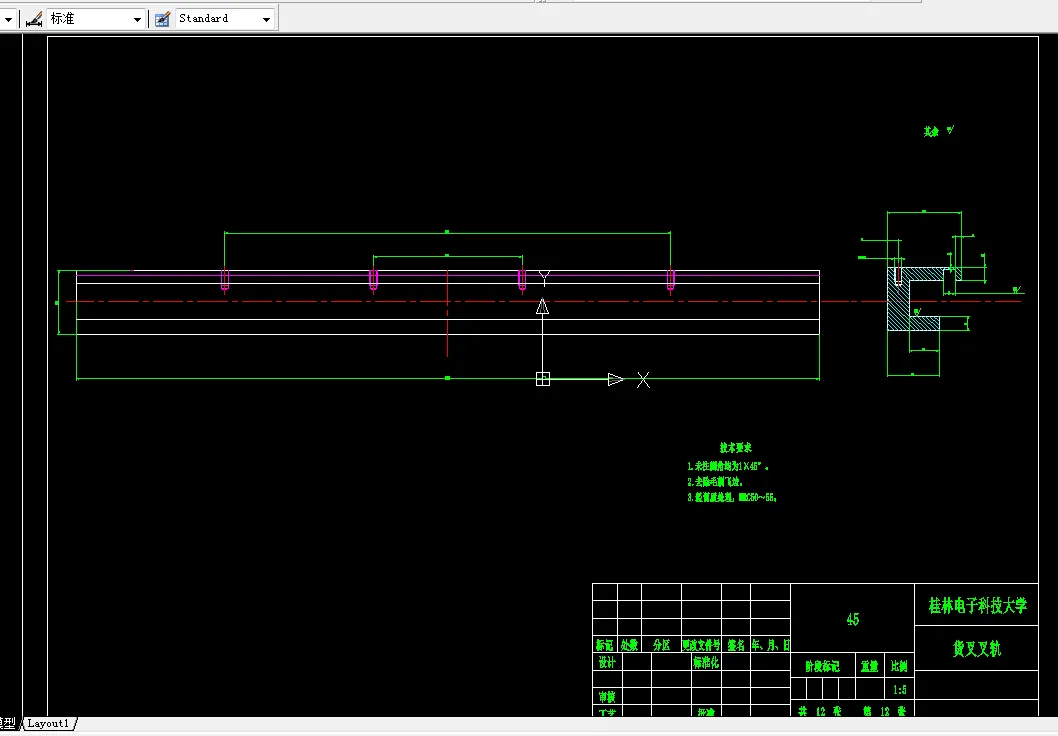The height and width of the screenshot is (736, 1058).
Task: Select the 阶段标记 header cell
Action: pyautogui.click(x=823, y=666)
